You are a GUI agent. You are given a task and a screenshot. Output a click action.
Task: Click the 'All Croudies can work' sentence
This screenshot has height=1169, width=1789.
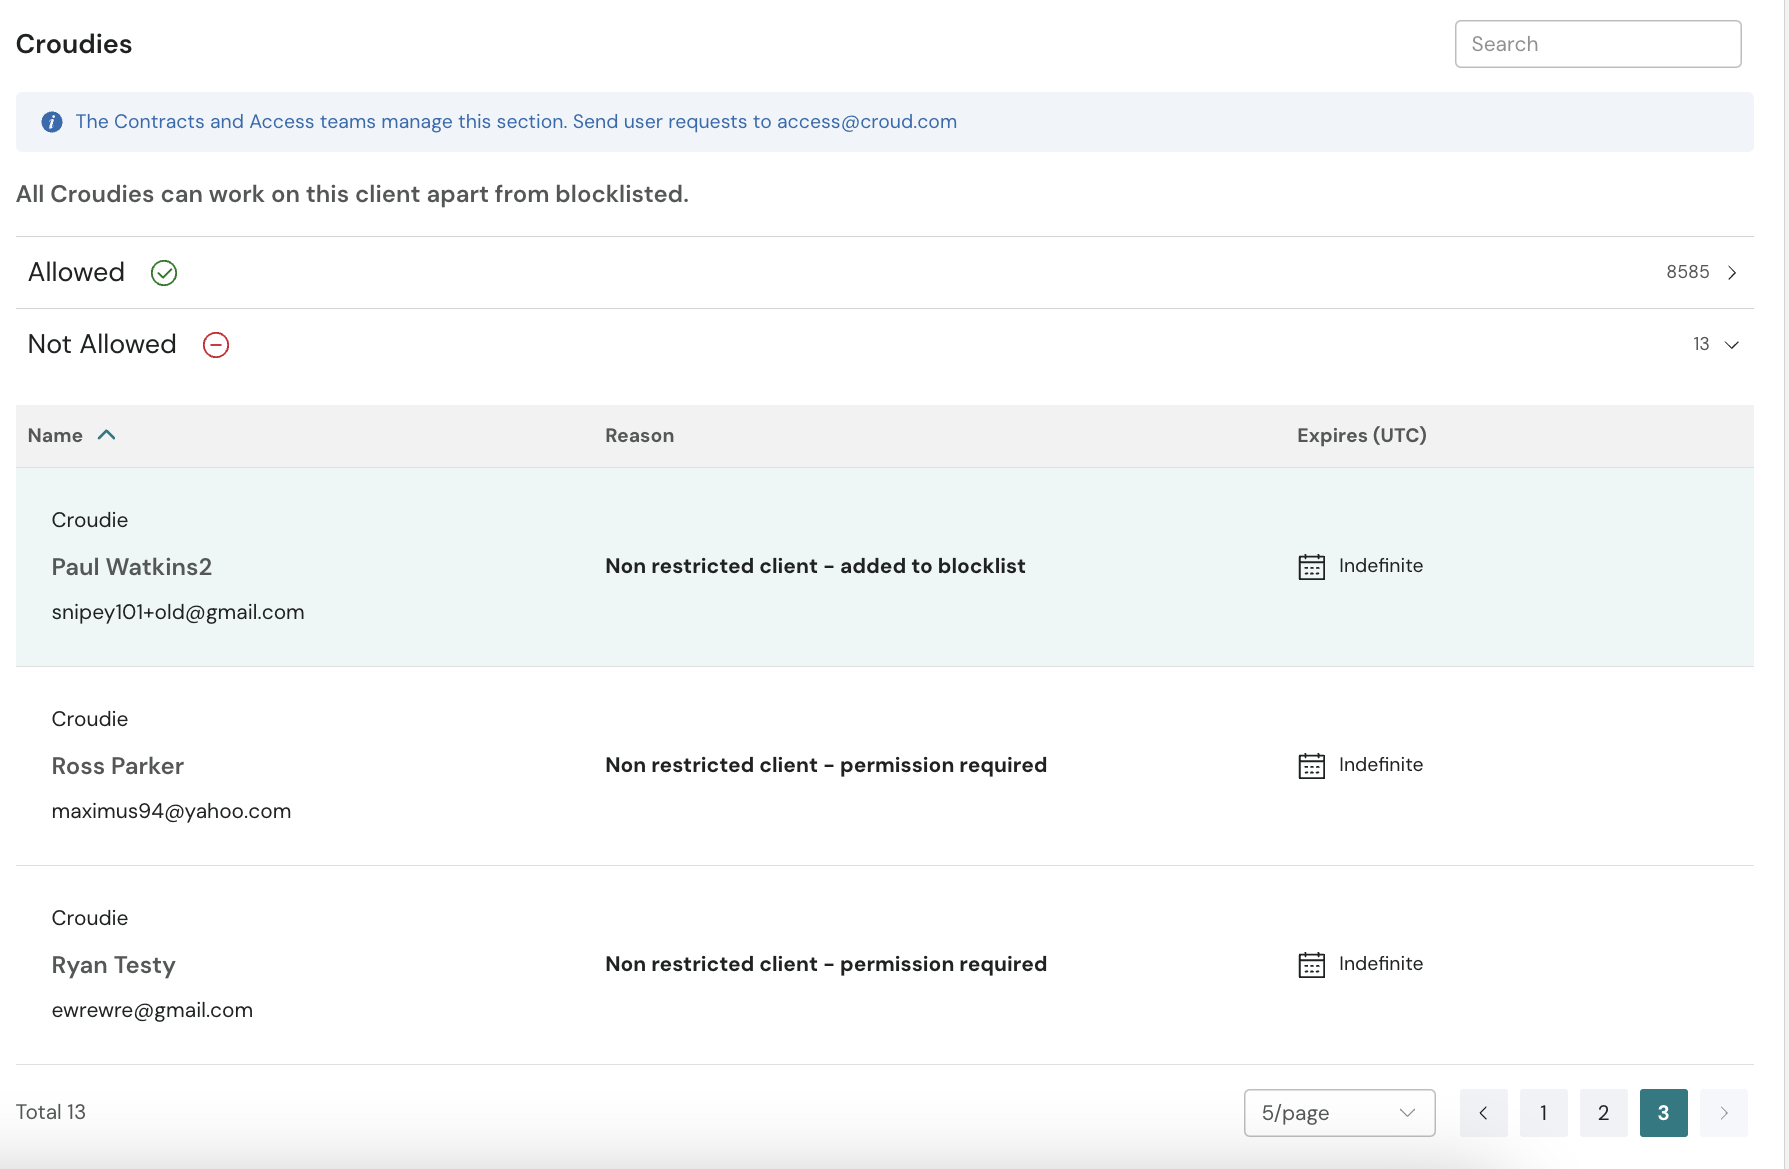tap(352, 194)
